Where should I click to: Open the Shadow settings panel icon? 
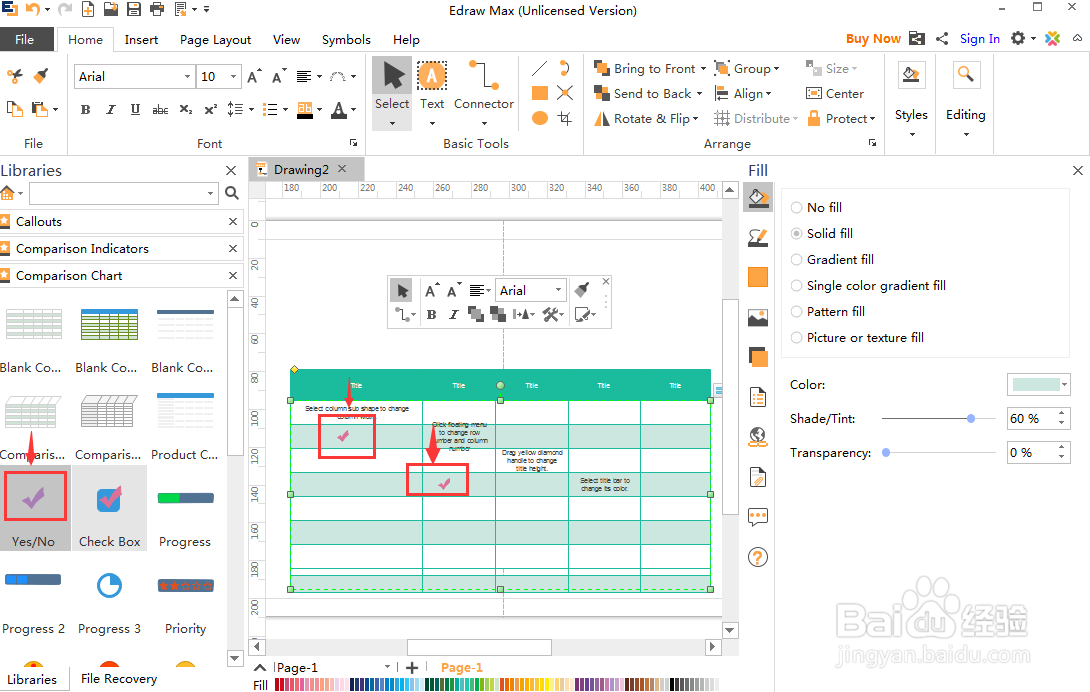(758, 277)
